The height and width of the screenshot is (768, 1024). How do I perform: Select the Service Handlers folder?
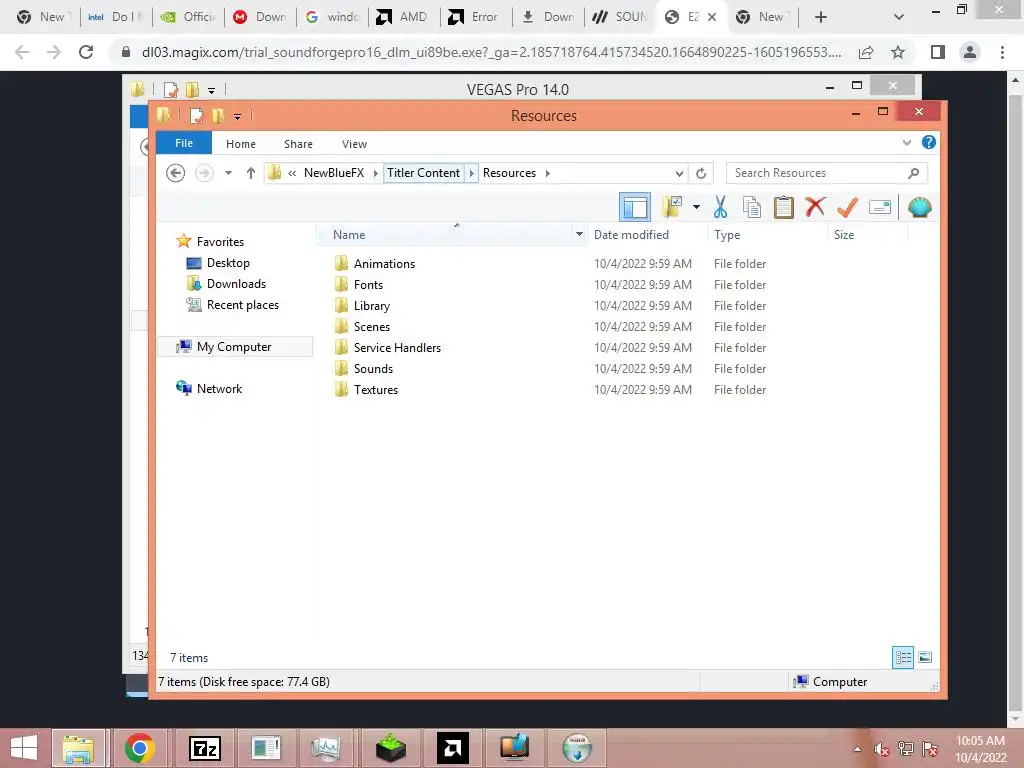pos(397,347)
